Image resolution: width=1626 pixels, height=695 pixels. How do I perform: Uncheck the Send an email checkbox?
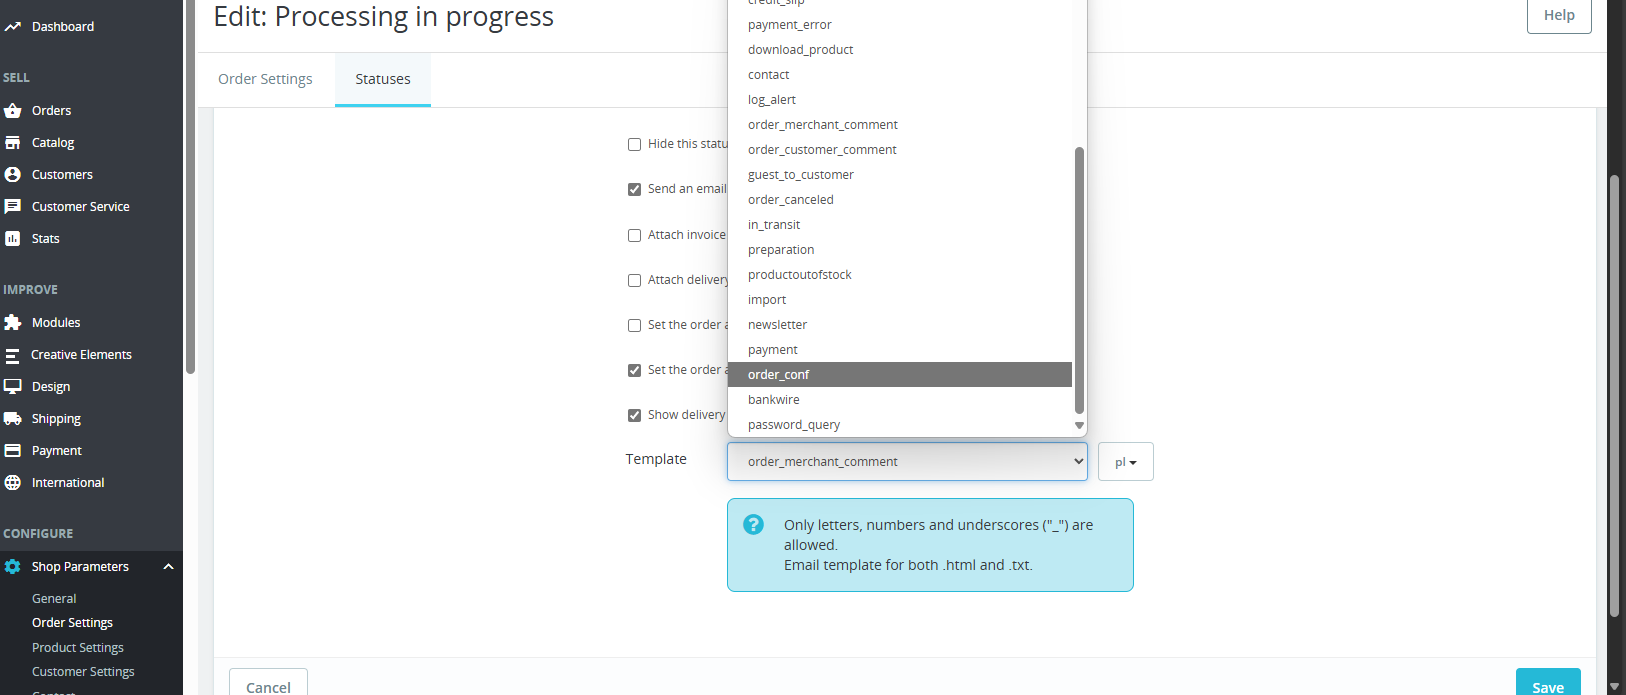(634, 190)
